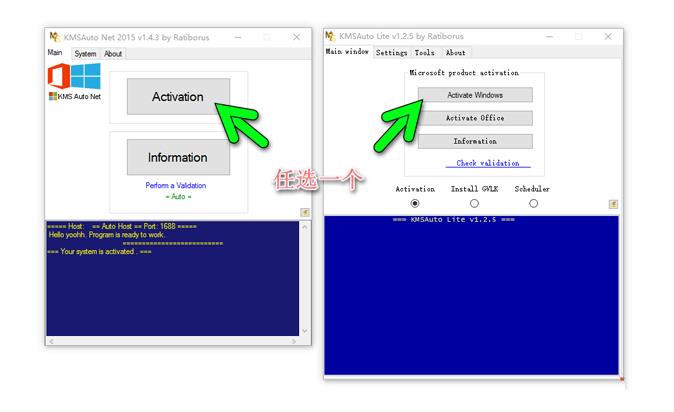The image size is (674, 412).
Task: Select the Scheduler radio button
Action: point(533,203)
